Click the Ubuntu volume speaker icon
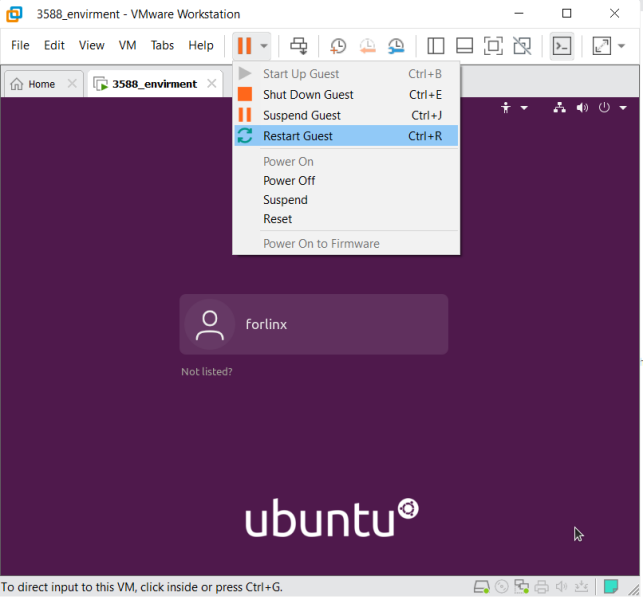The height and width of the screenshot is (601, 643). coord(582,108)
